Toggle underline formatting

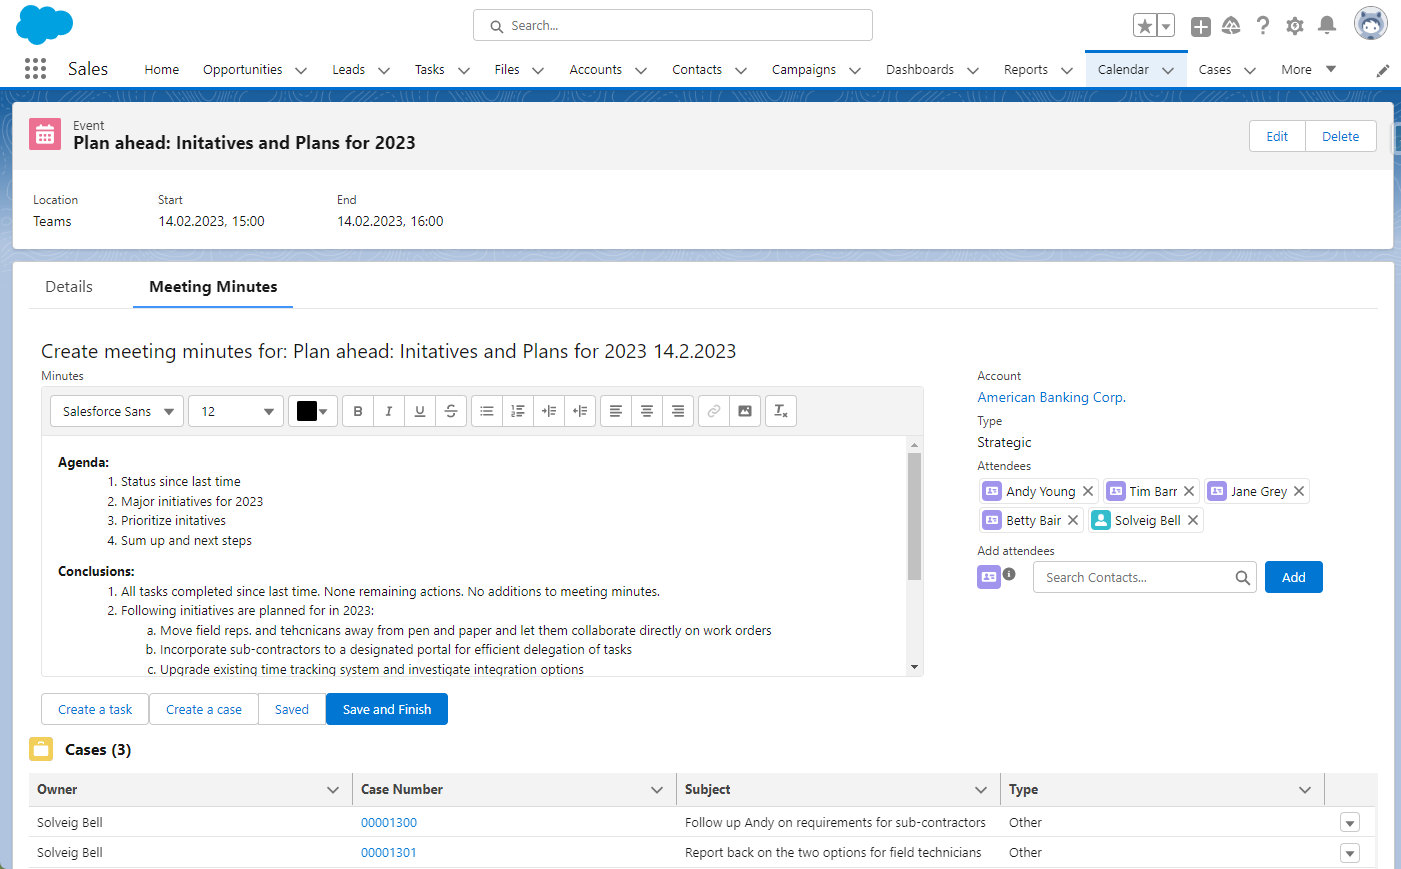coord(420,411)
